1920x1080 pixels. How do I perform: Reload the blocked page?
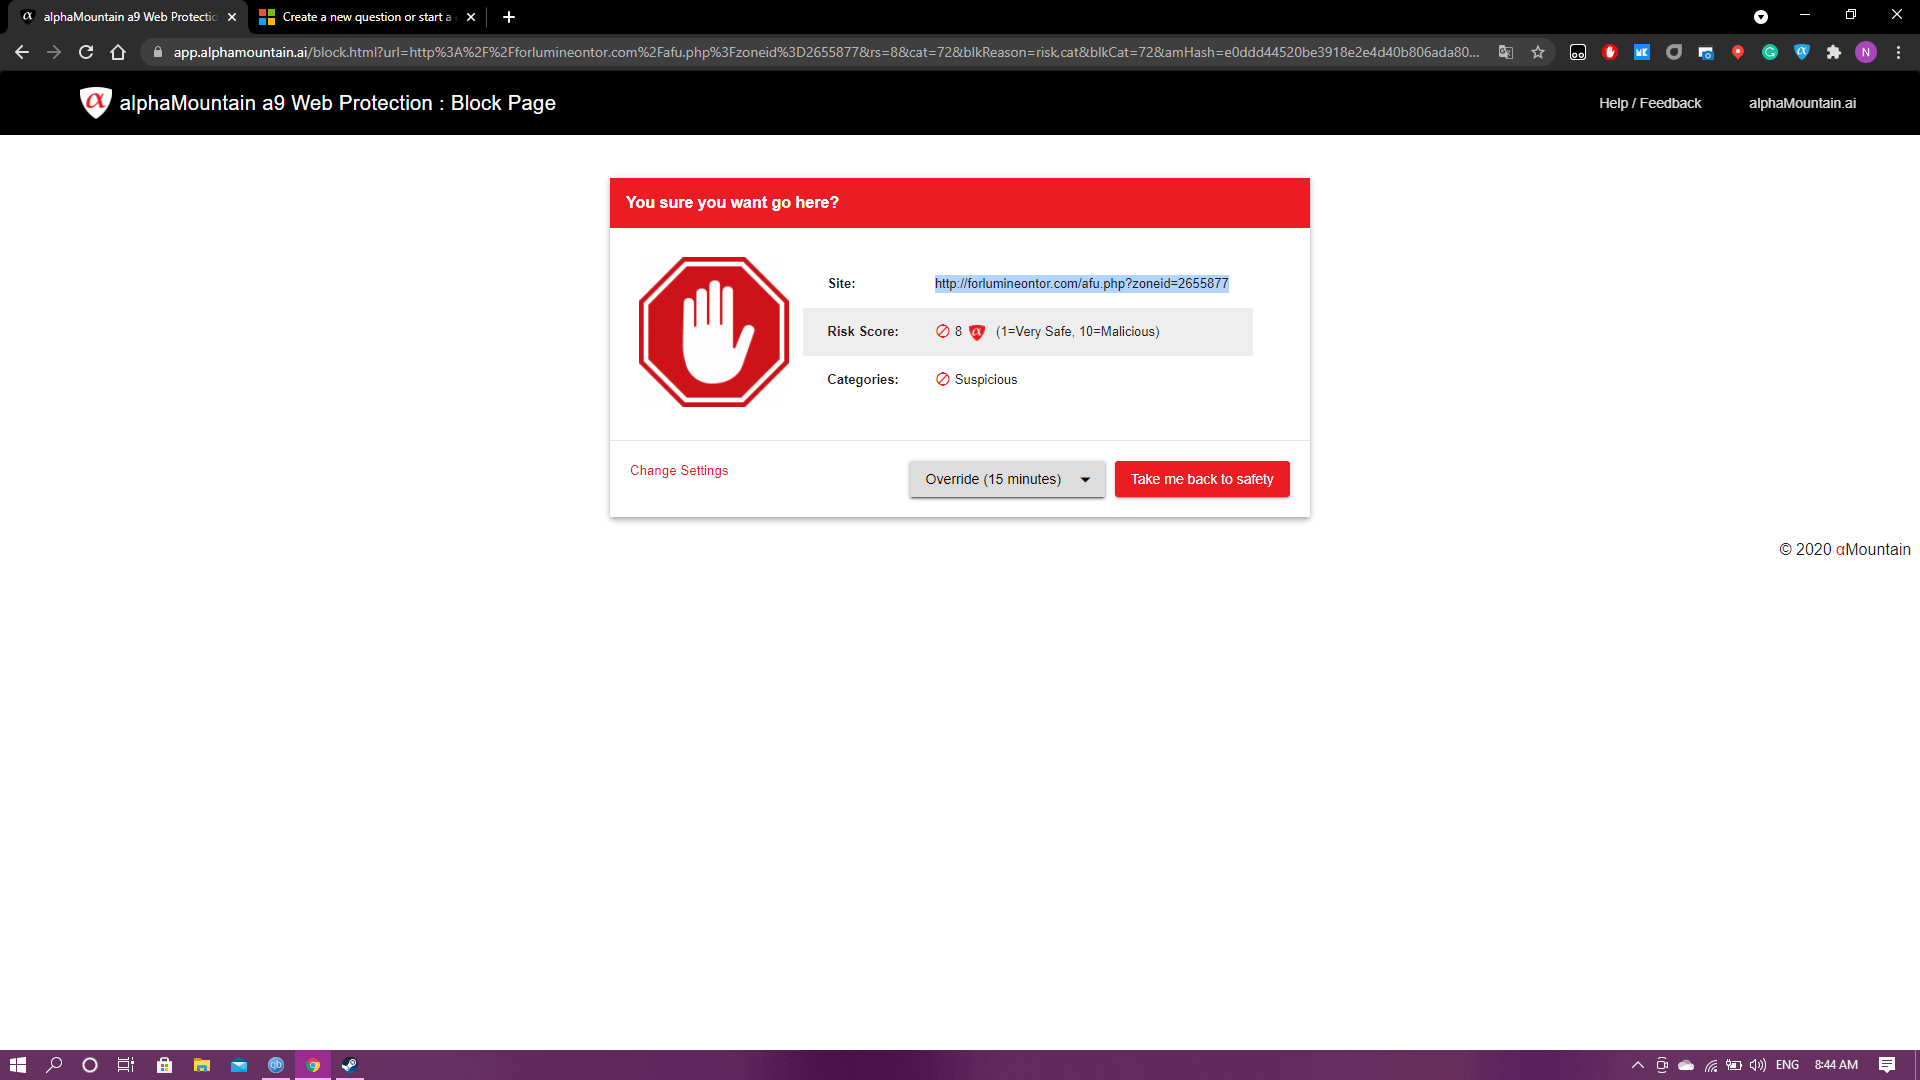(x=86, y=52)
